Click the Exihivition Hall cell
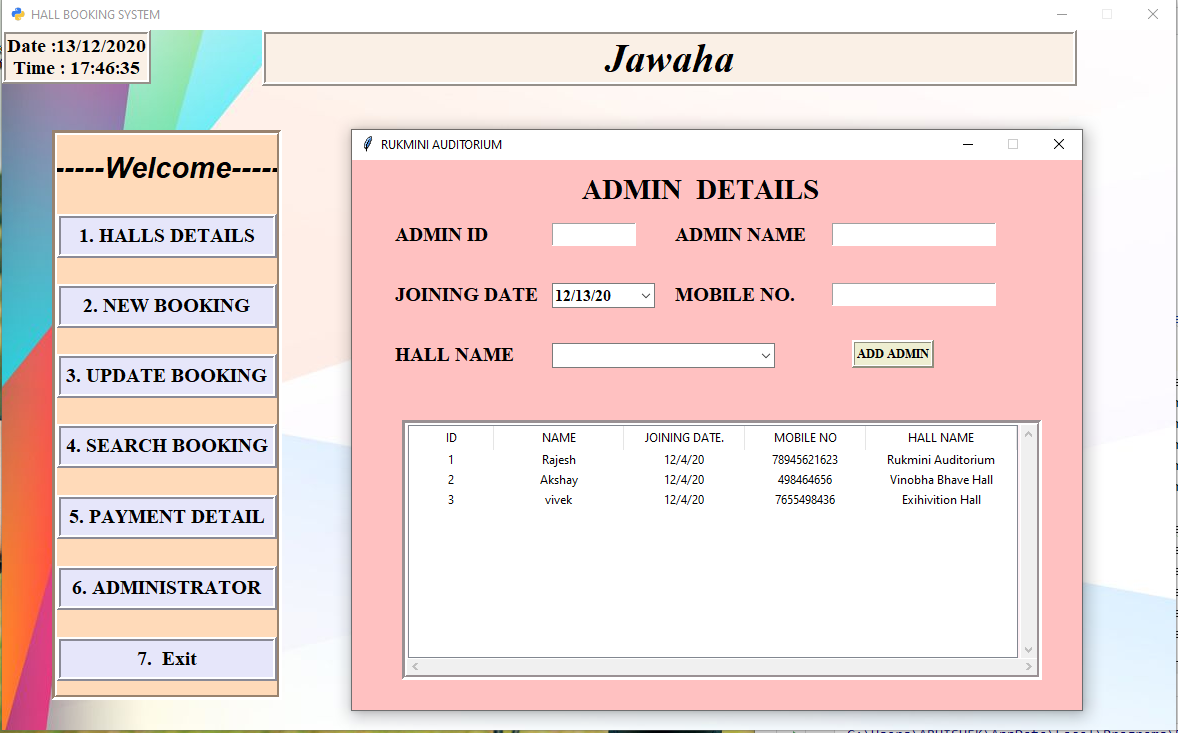This screenshot has width=1178, height=733. click(x=941, y=500)
